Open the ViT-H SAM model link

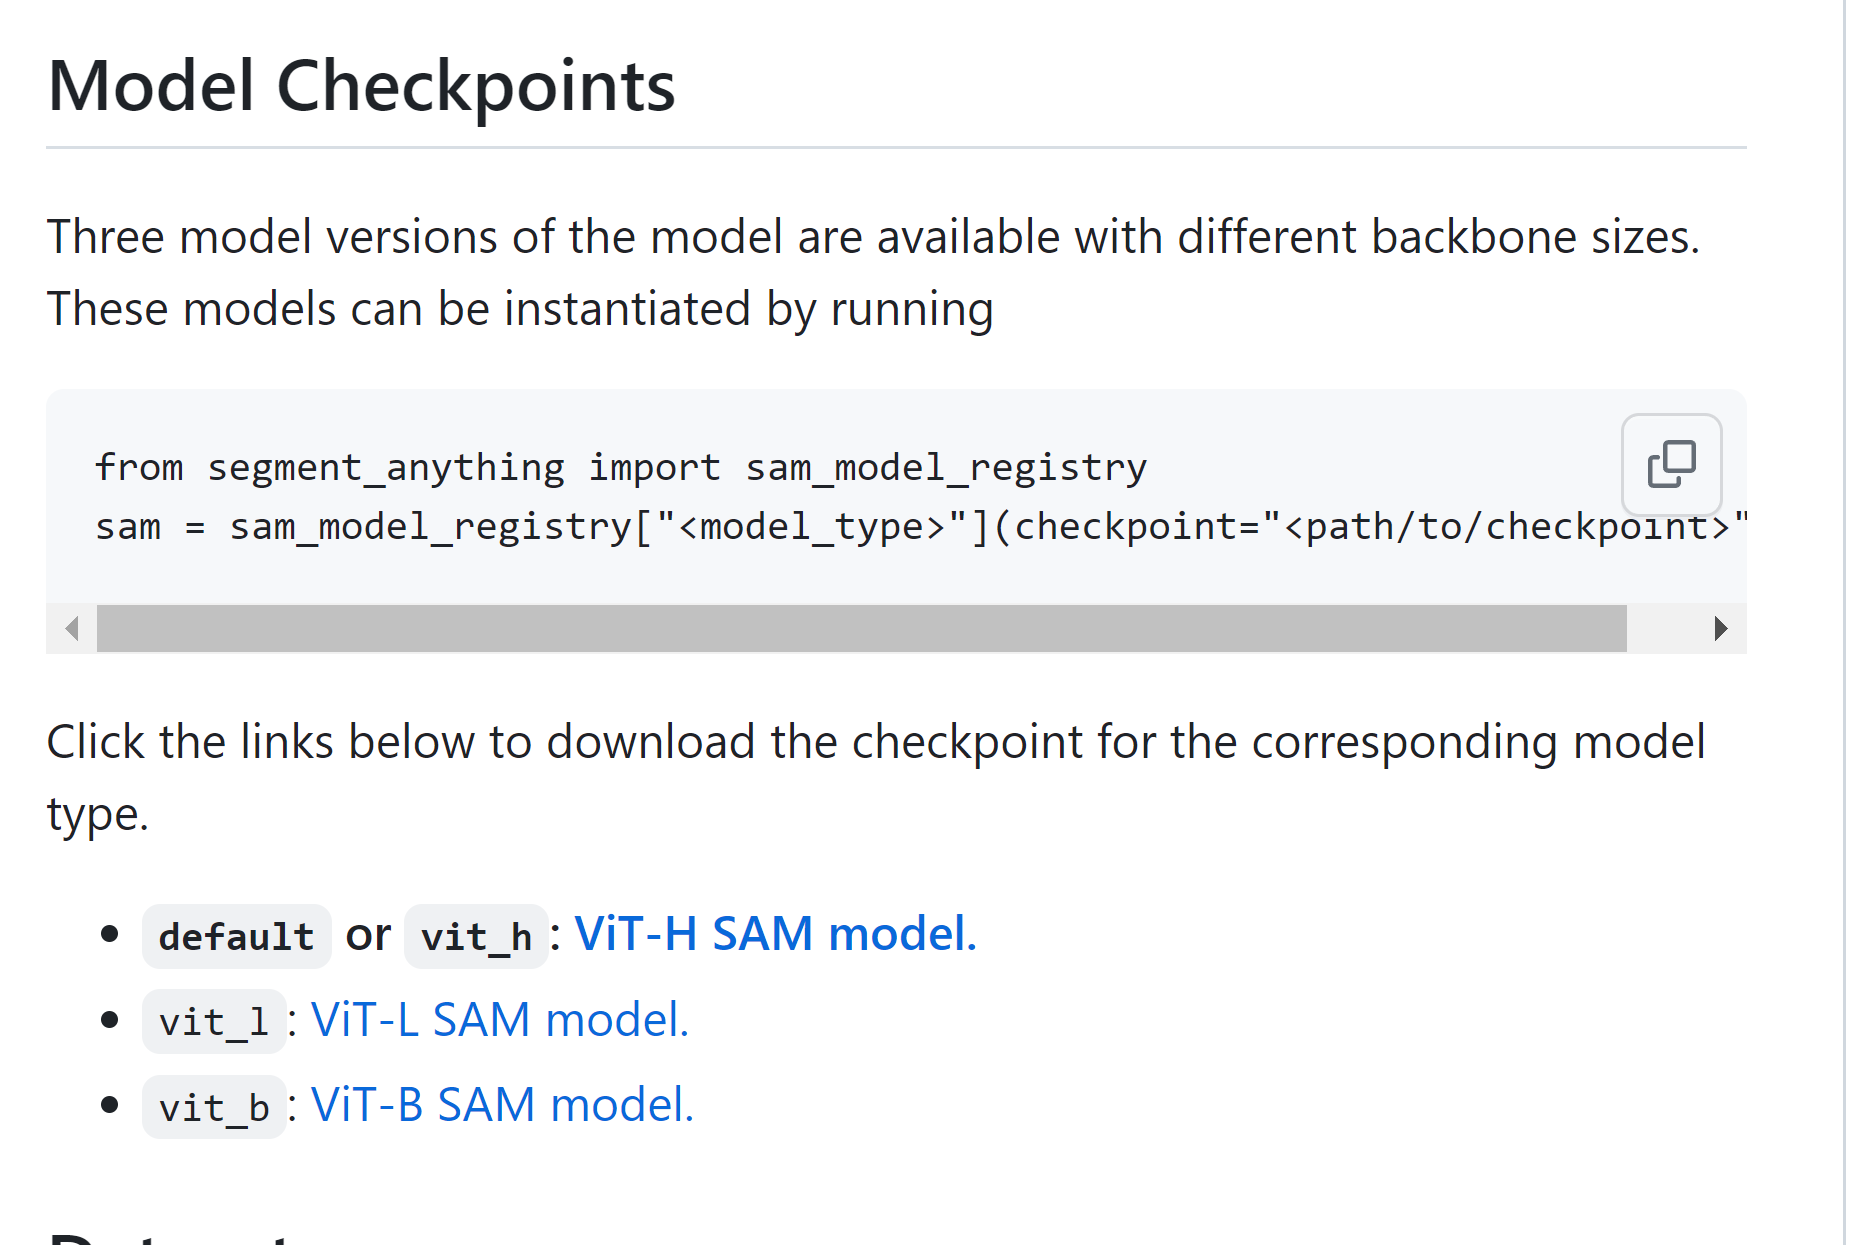coord(775,934)
